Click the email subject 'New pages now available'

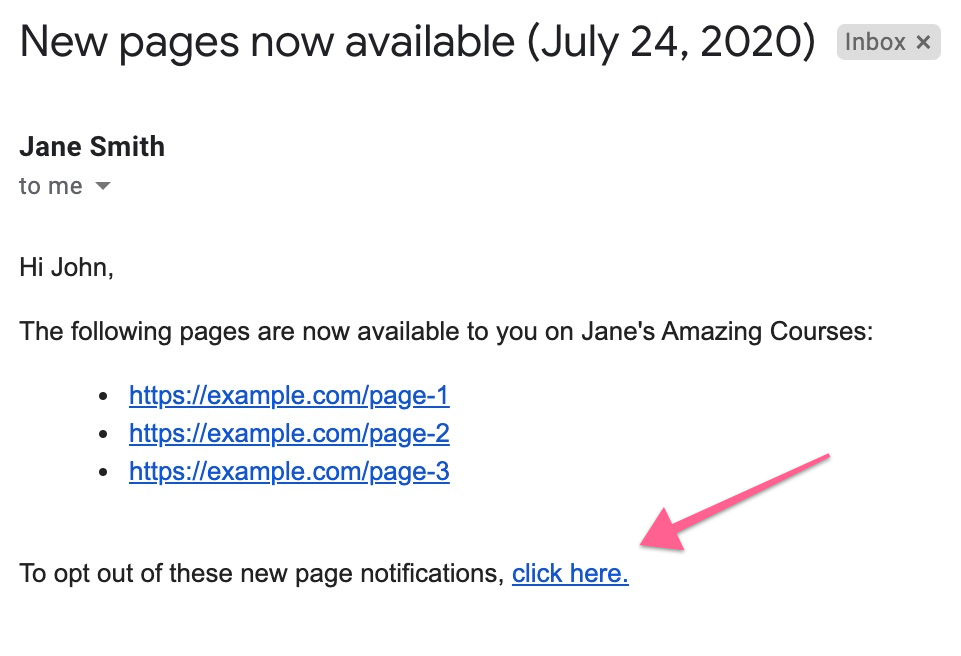tap(250, 42)
